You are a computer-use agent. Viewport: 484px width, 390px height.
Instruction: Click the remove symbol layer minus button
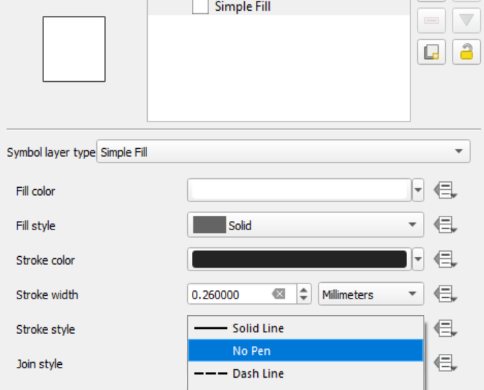point(431,21)
